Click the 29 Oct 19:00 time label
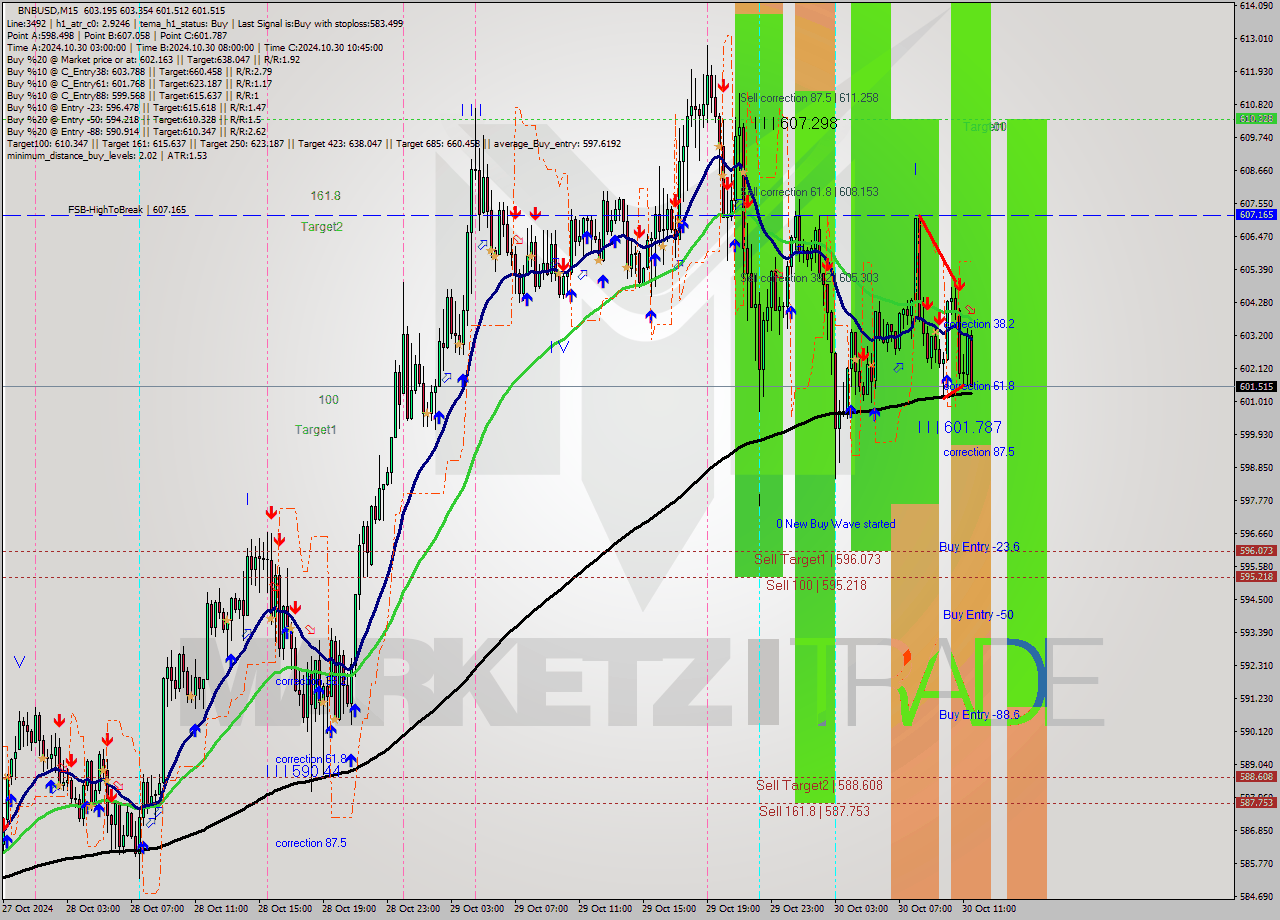This screenshot has height=920, width=1280. [732, 909]
